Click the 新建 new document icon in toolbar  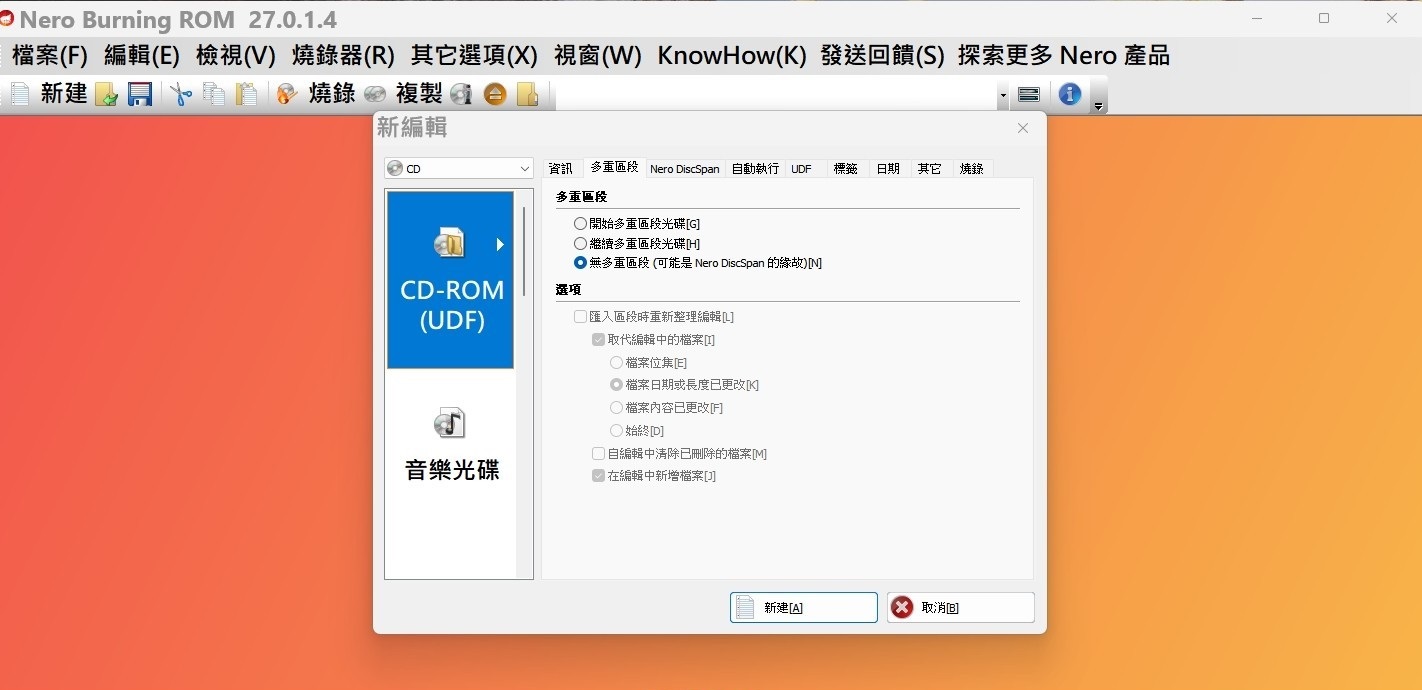[20, 94]
